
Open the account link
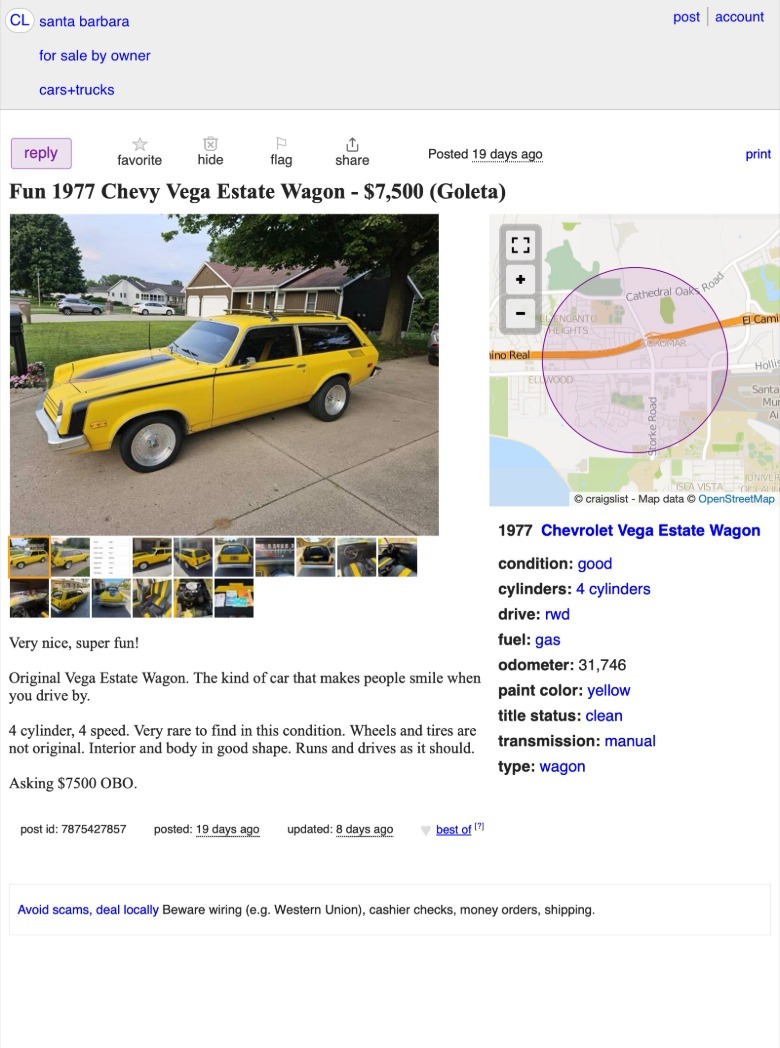pyautogui.click(x=739, y=17)
